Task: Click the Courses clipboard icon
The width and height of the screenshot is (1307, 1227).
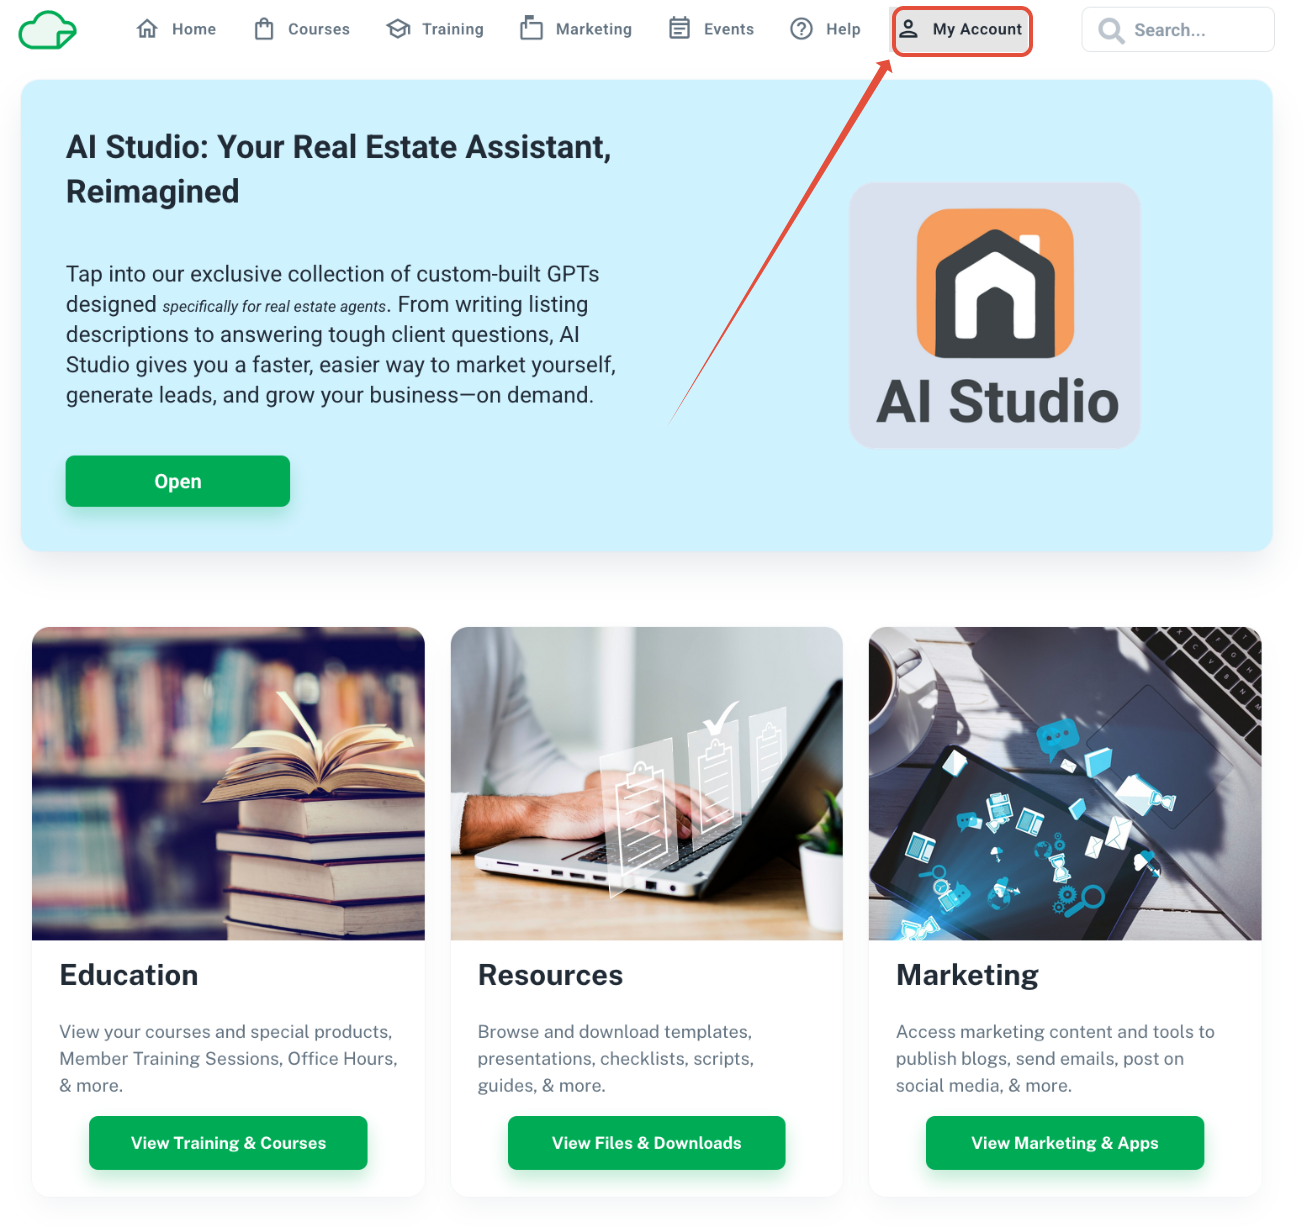Action: coord(264,29)
